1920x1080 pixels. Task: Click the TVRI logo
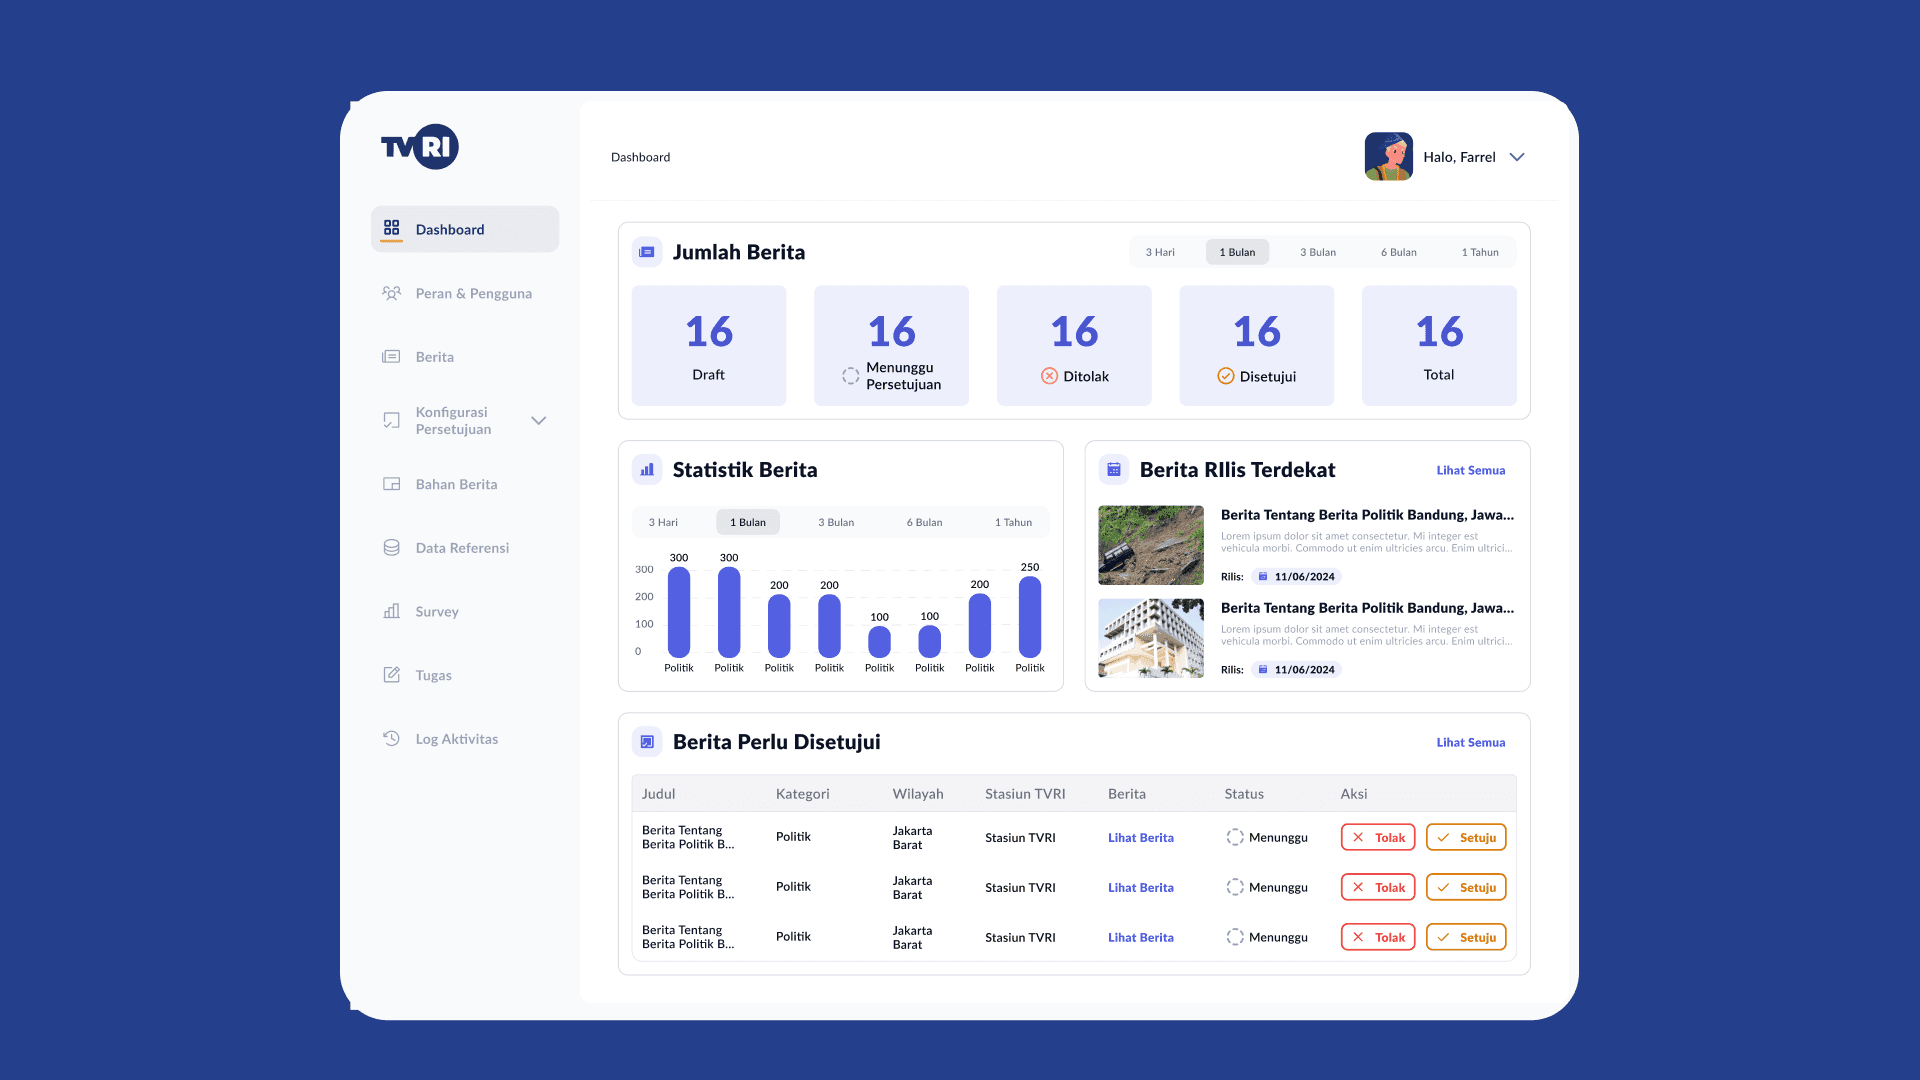pyautogui.click(x=419, y=147)
